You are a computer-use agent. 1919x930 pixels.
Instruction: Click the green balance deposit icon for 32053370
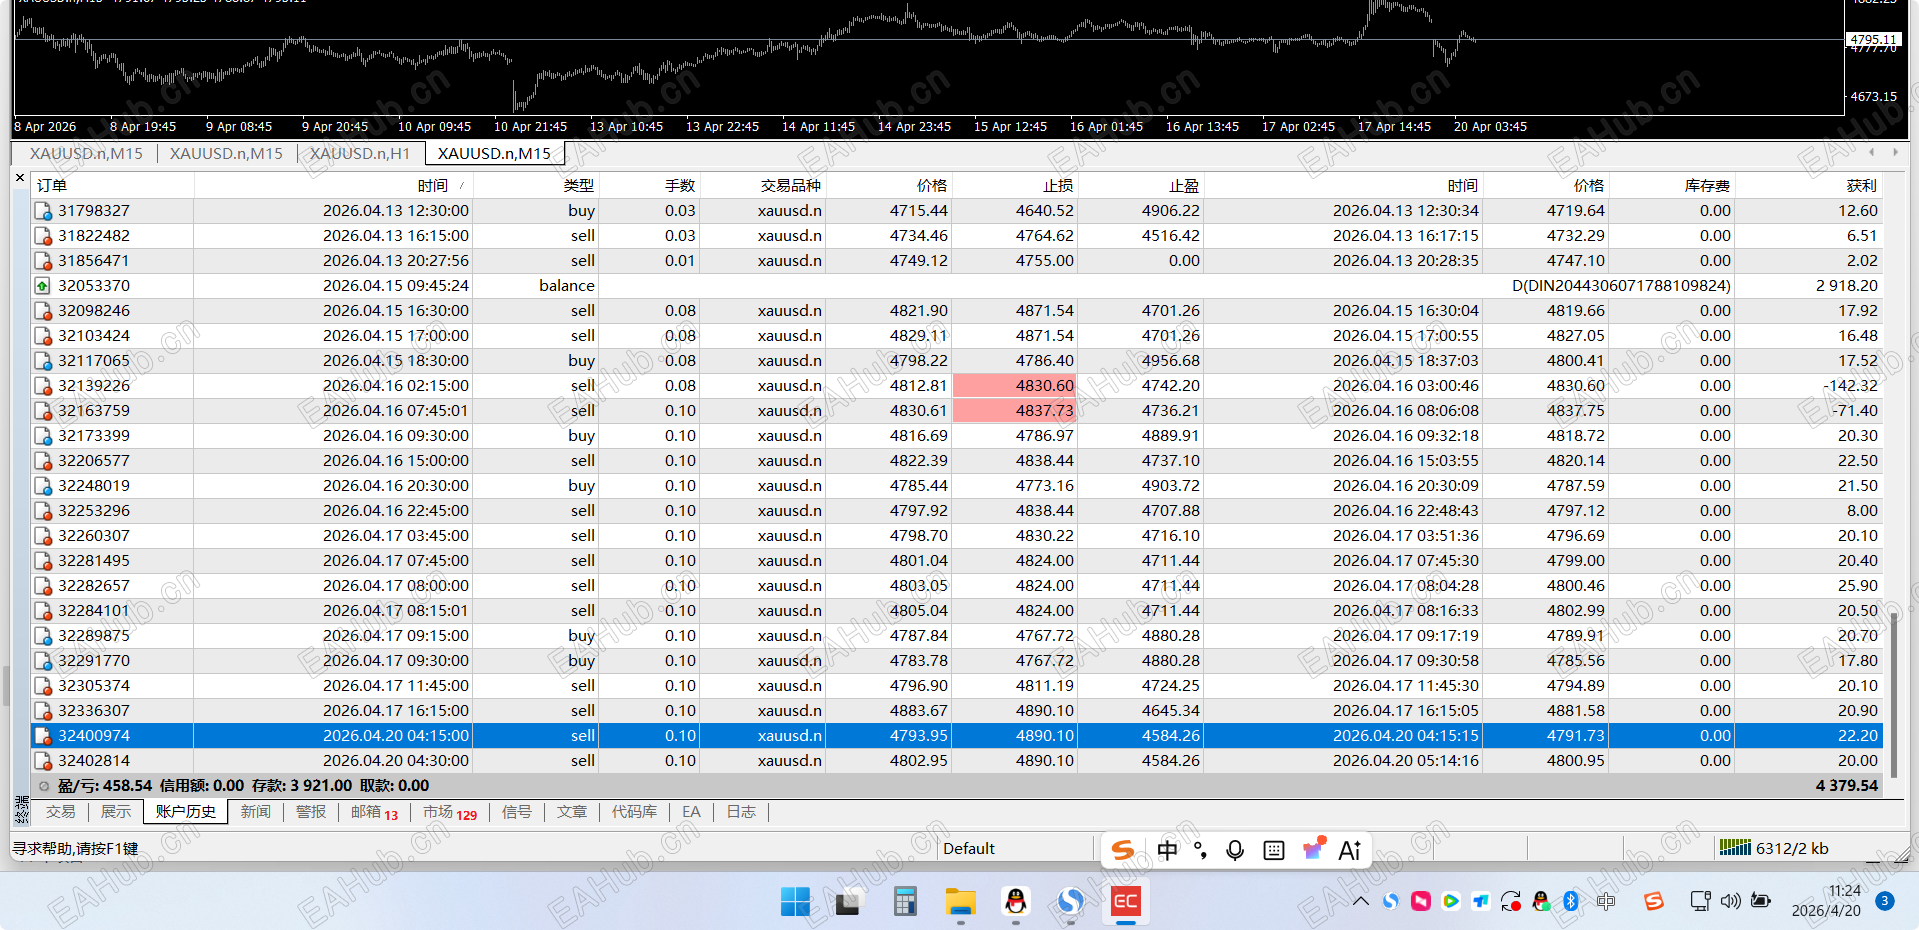(x=43, y=286)
